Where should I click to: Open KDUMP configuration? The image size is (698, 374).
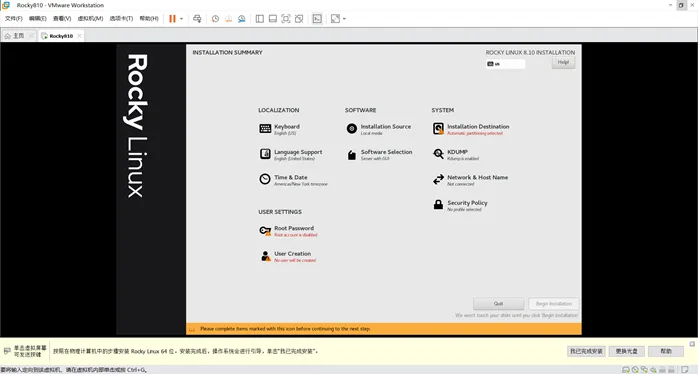click(x=456, y=154)
